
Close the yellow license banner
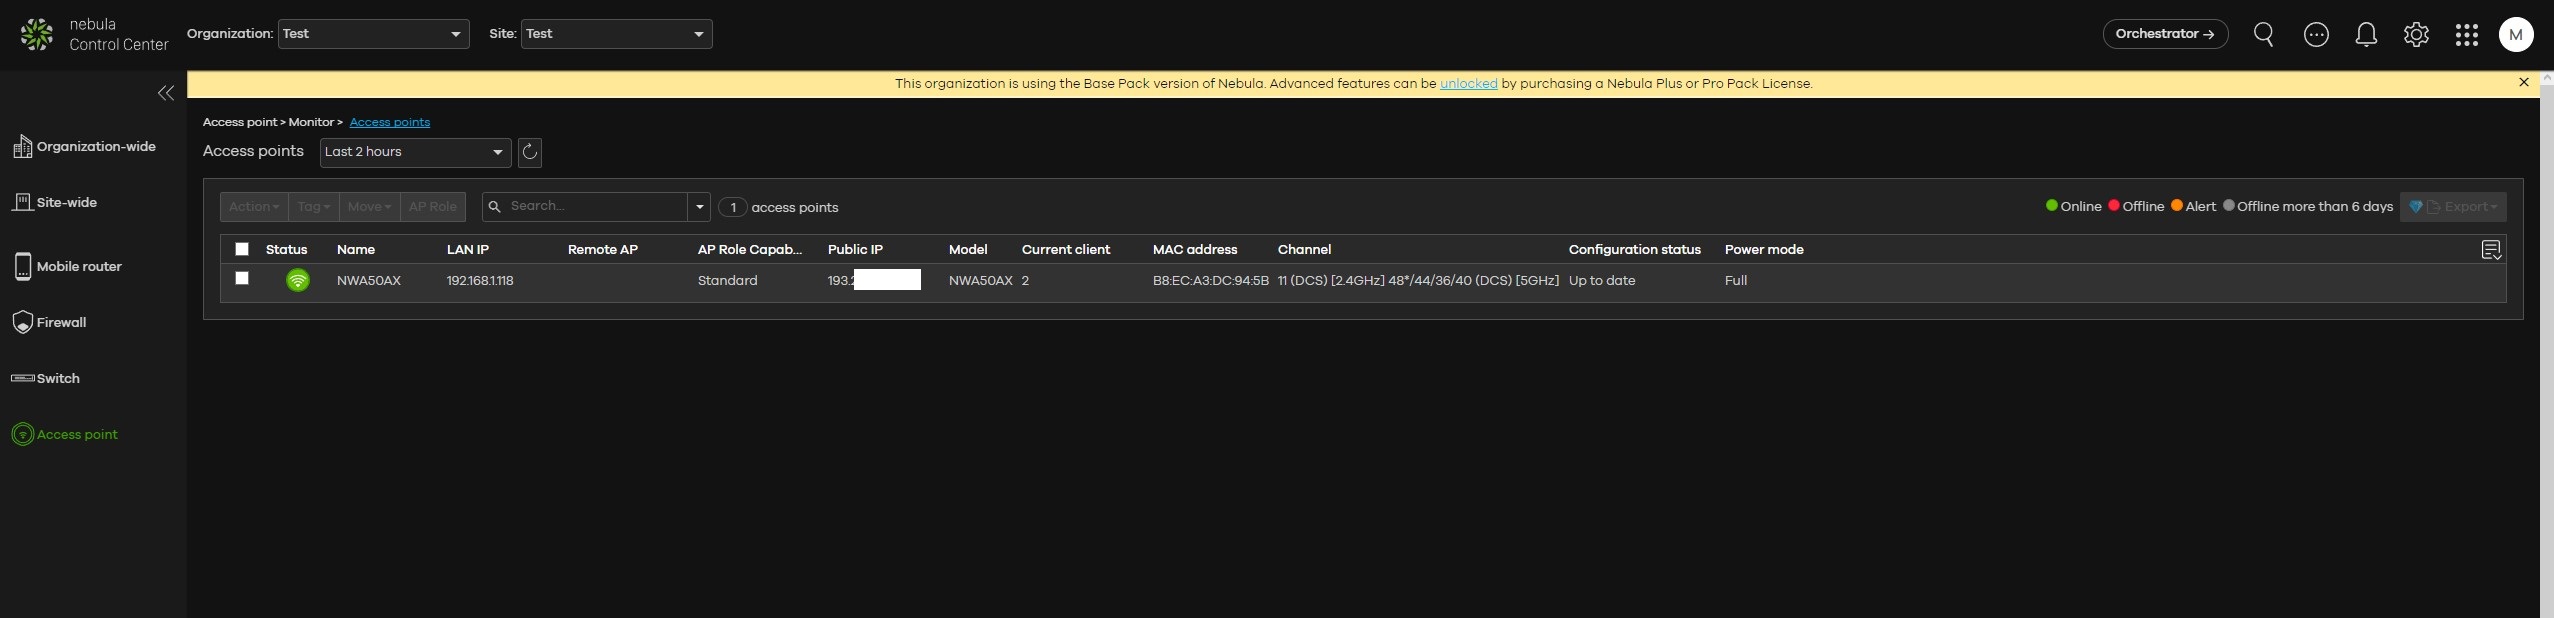pyautogui.click(x=2524, y=83)
